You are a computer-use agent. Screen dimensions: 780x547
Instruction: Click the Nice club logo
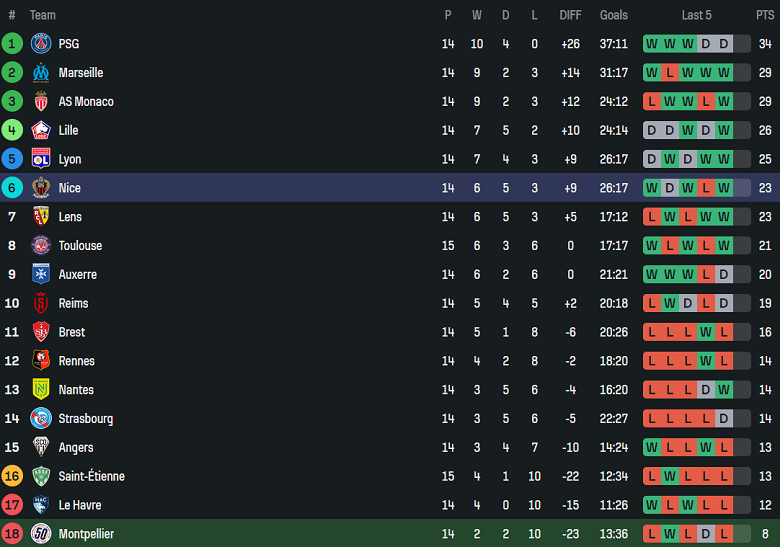pyautogui.click(x=41, y=188)
